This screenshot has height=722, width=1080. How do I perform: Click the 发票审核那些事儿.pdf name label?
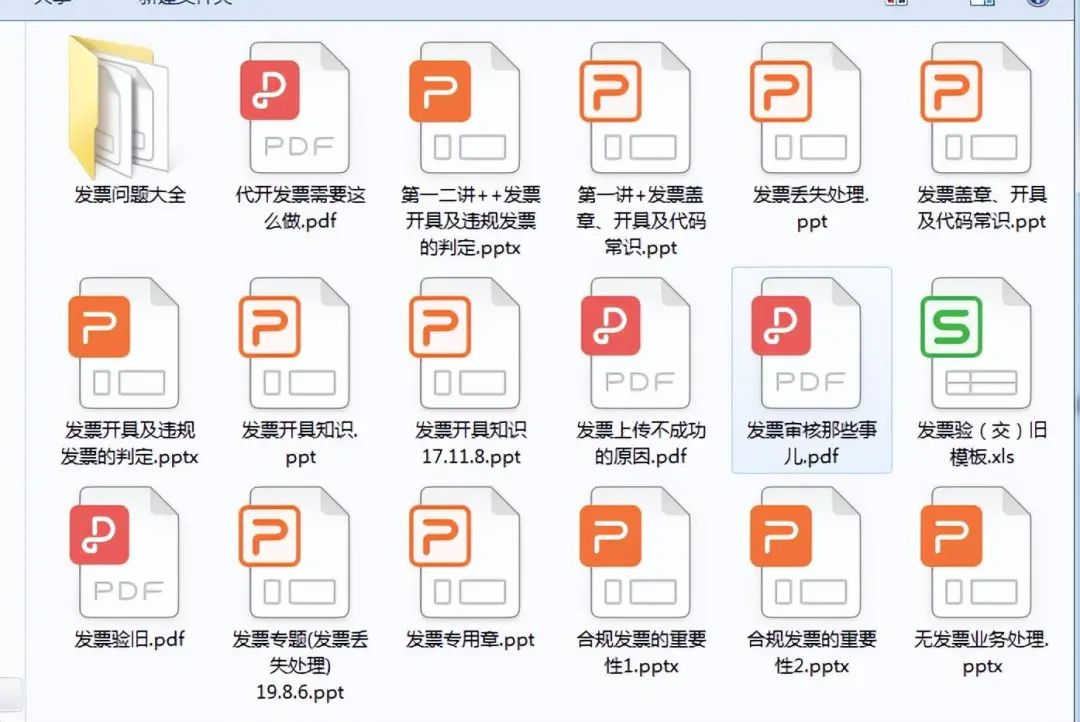click(x=811, y=444)
